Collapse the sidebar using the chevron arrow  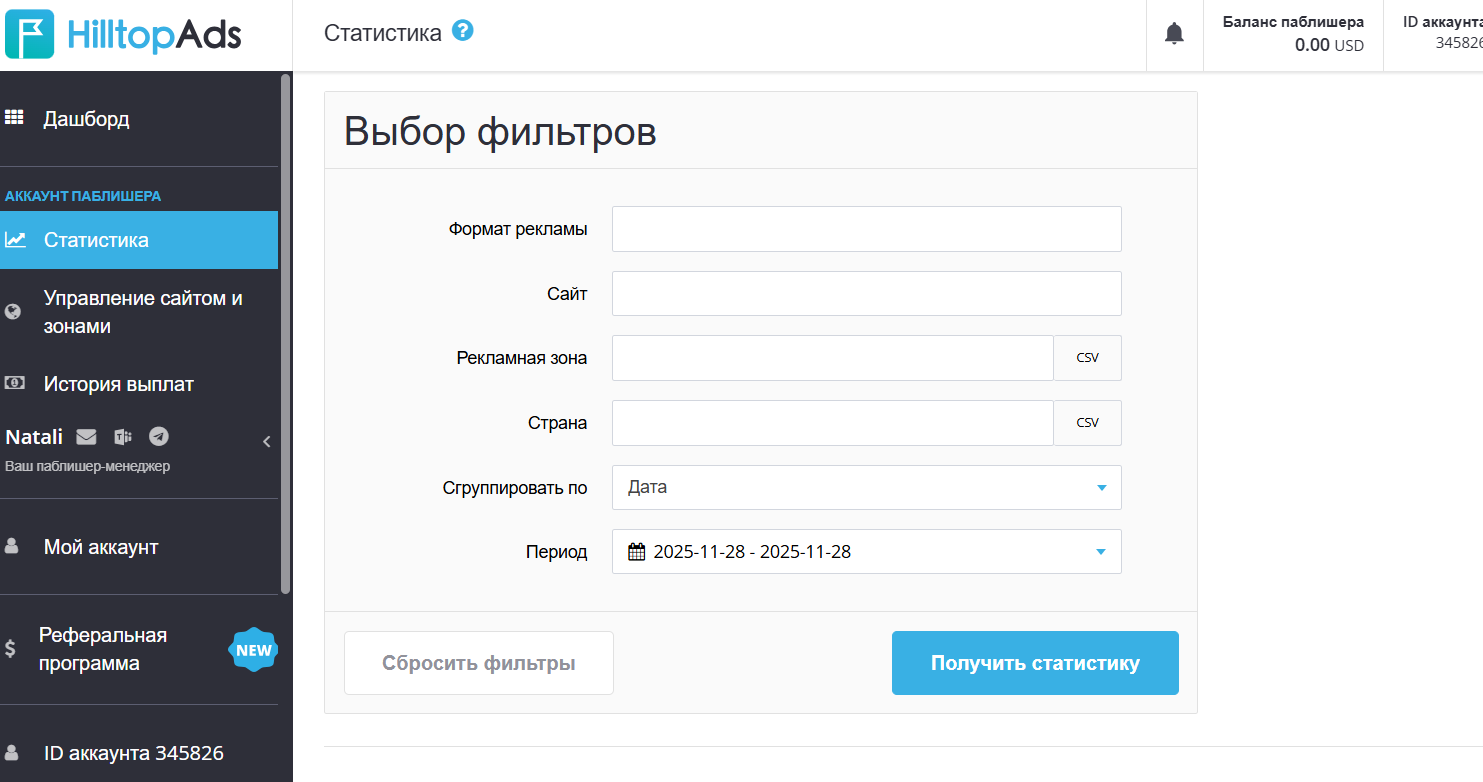pos(266,440)
